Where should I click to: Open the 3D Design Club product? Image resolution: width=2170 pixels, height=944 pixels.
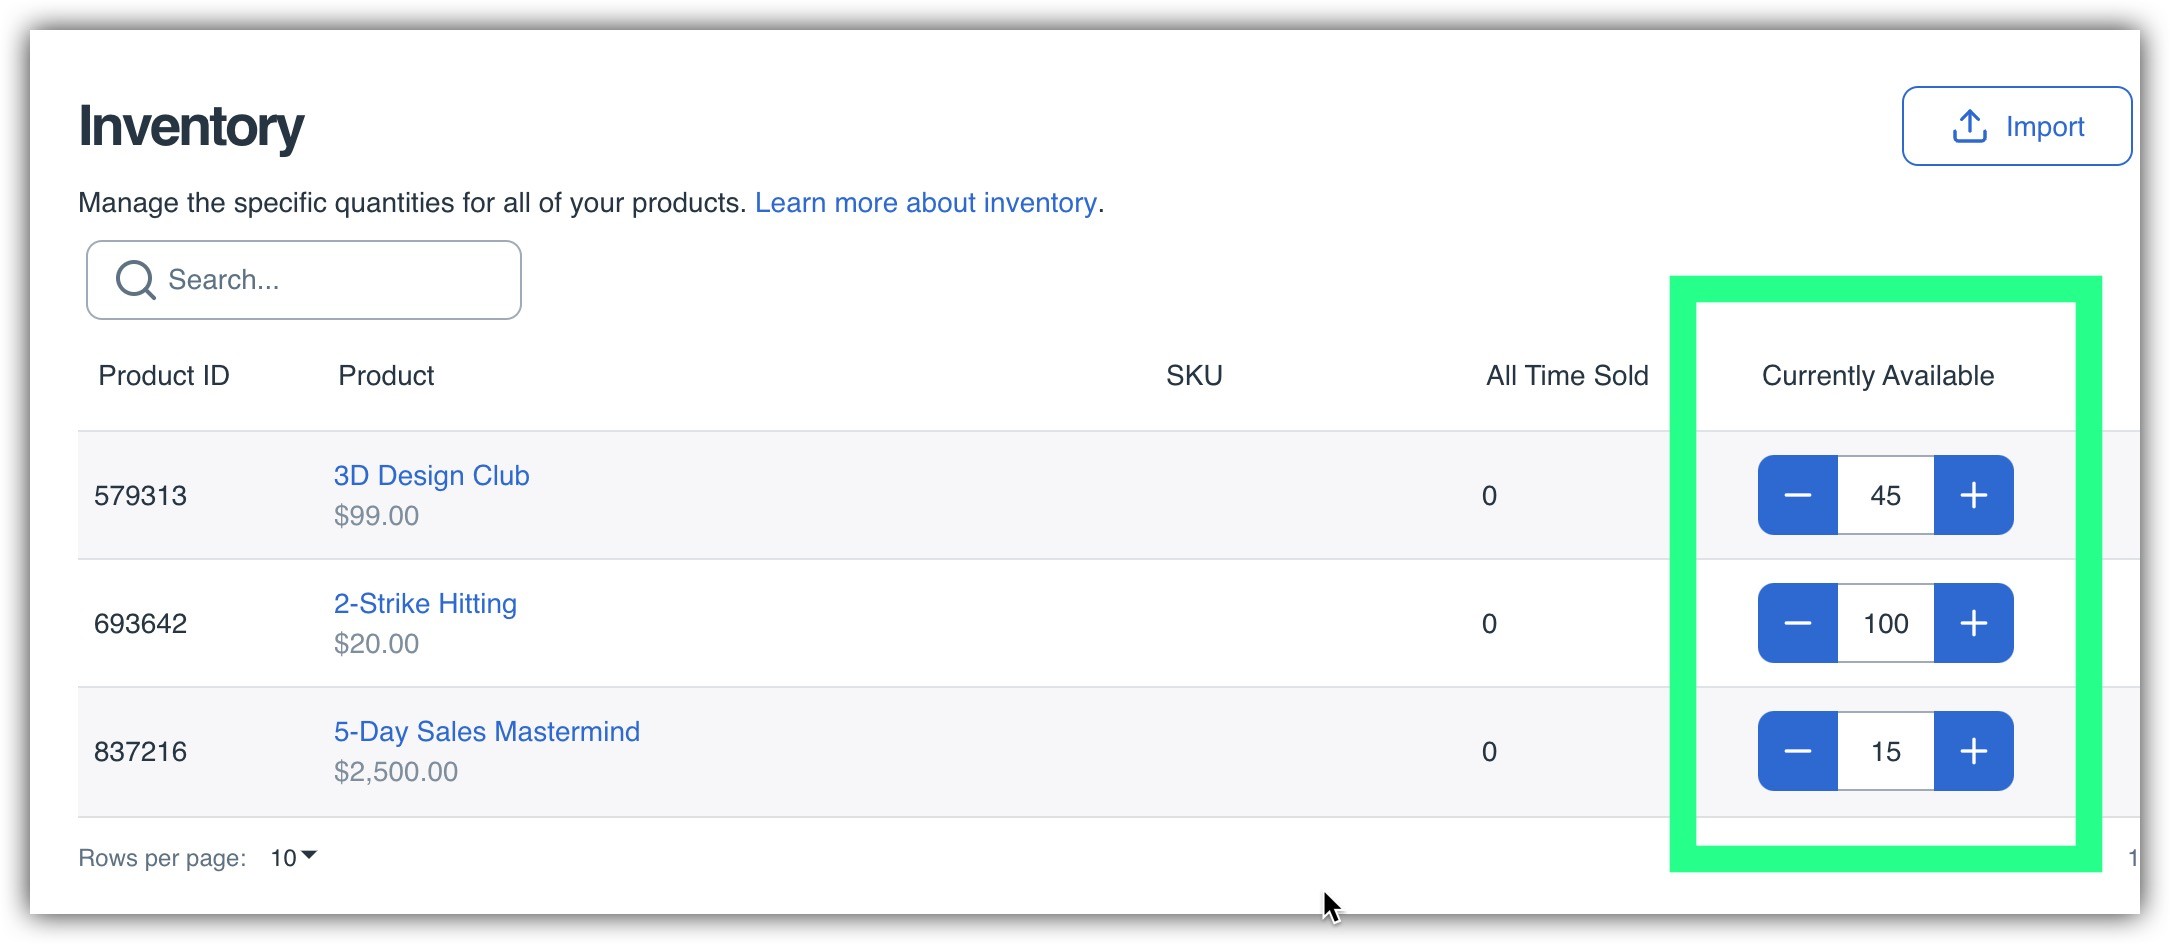(x=431, y=476)
